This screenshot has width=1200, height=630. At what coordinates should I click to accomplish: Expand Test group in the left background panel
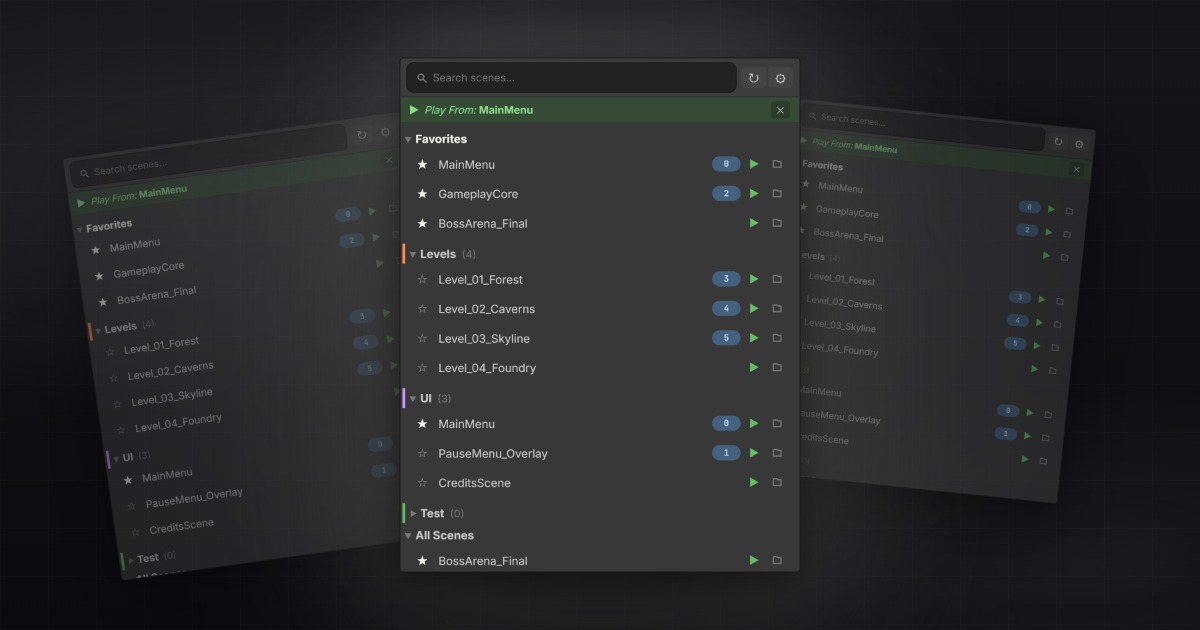pyautogui.click(x=130, y=560)
